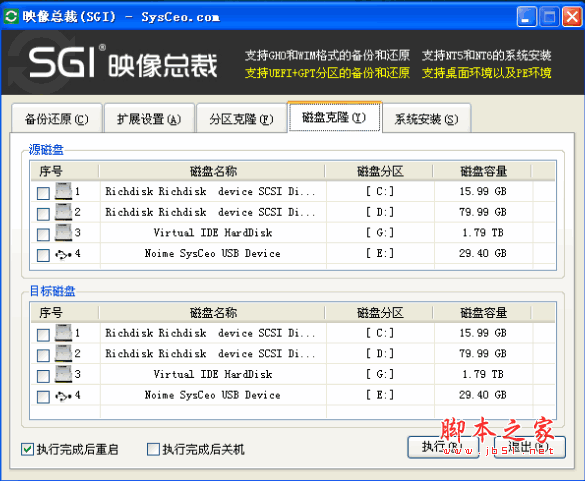Check target disk 1 checkbox (C:)
Viewport: 585px width, 481px height.
43,335
